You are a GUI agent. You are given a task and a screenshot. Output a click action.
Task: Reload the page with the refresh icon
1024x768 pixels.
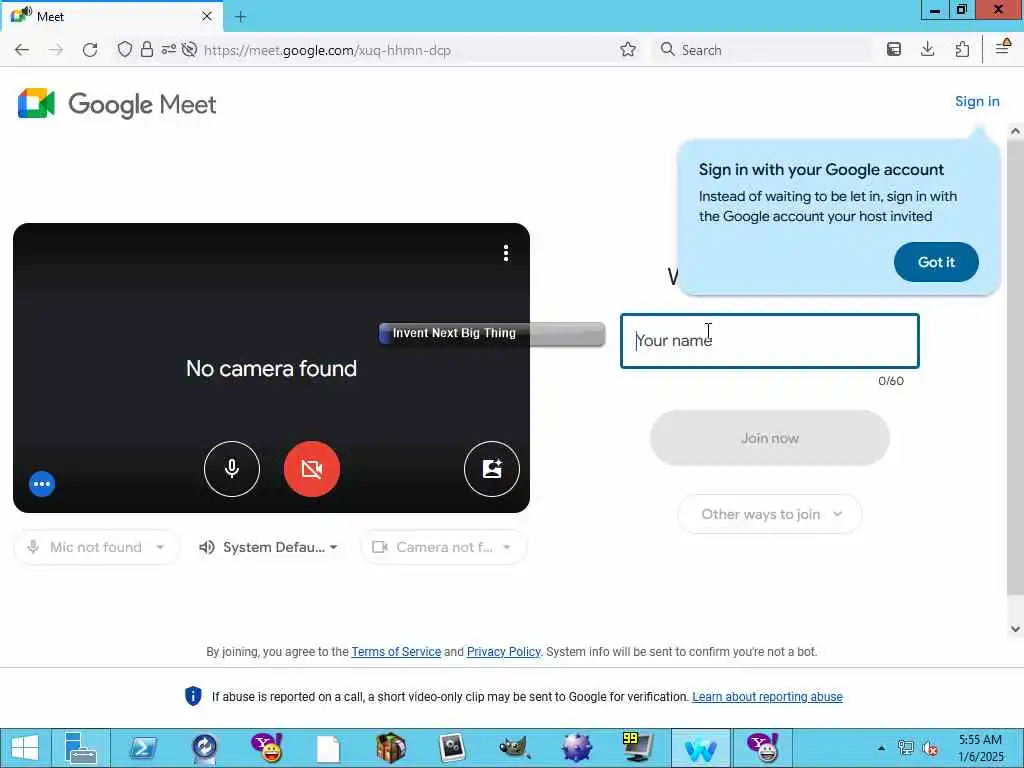(x=90, y=50)
